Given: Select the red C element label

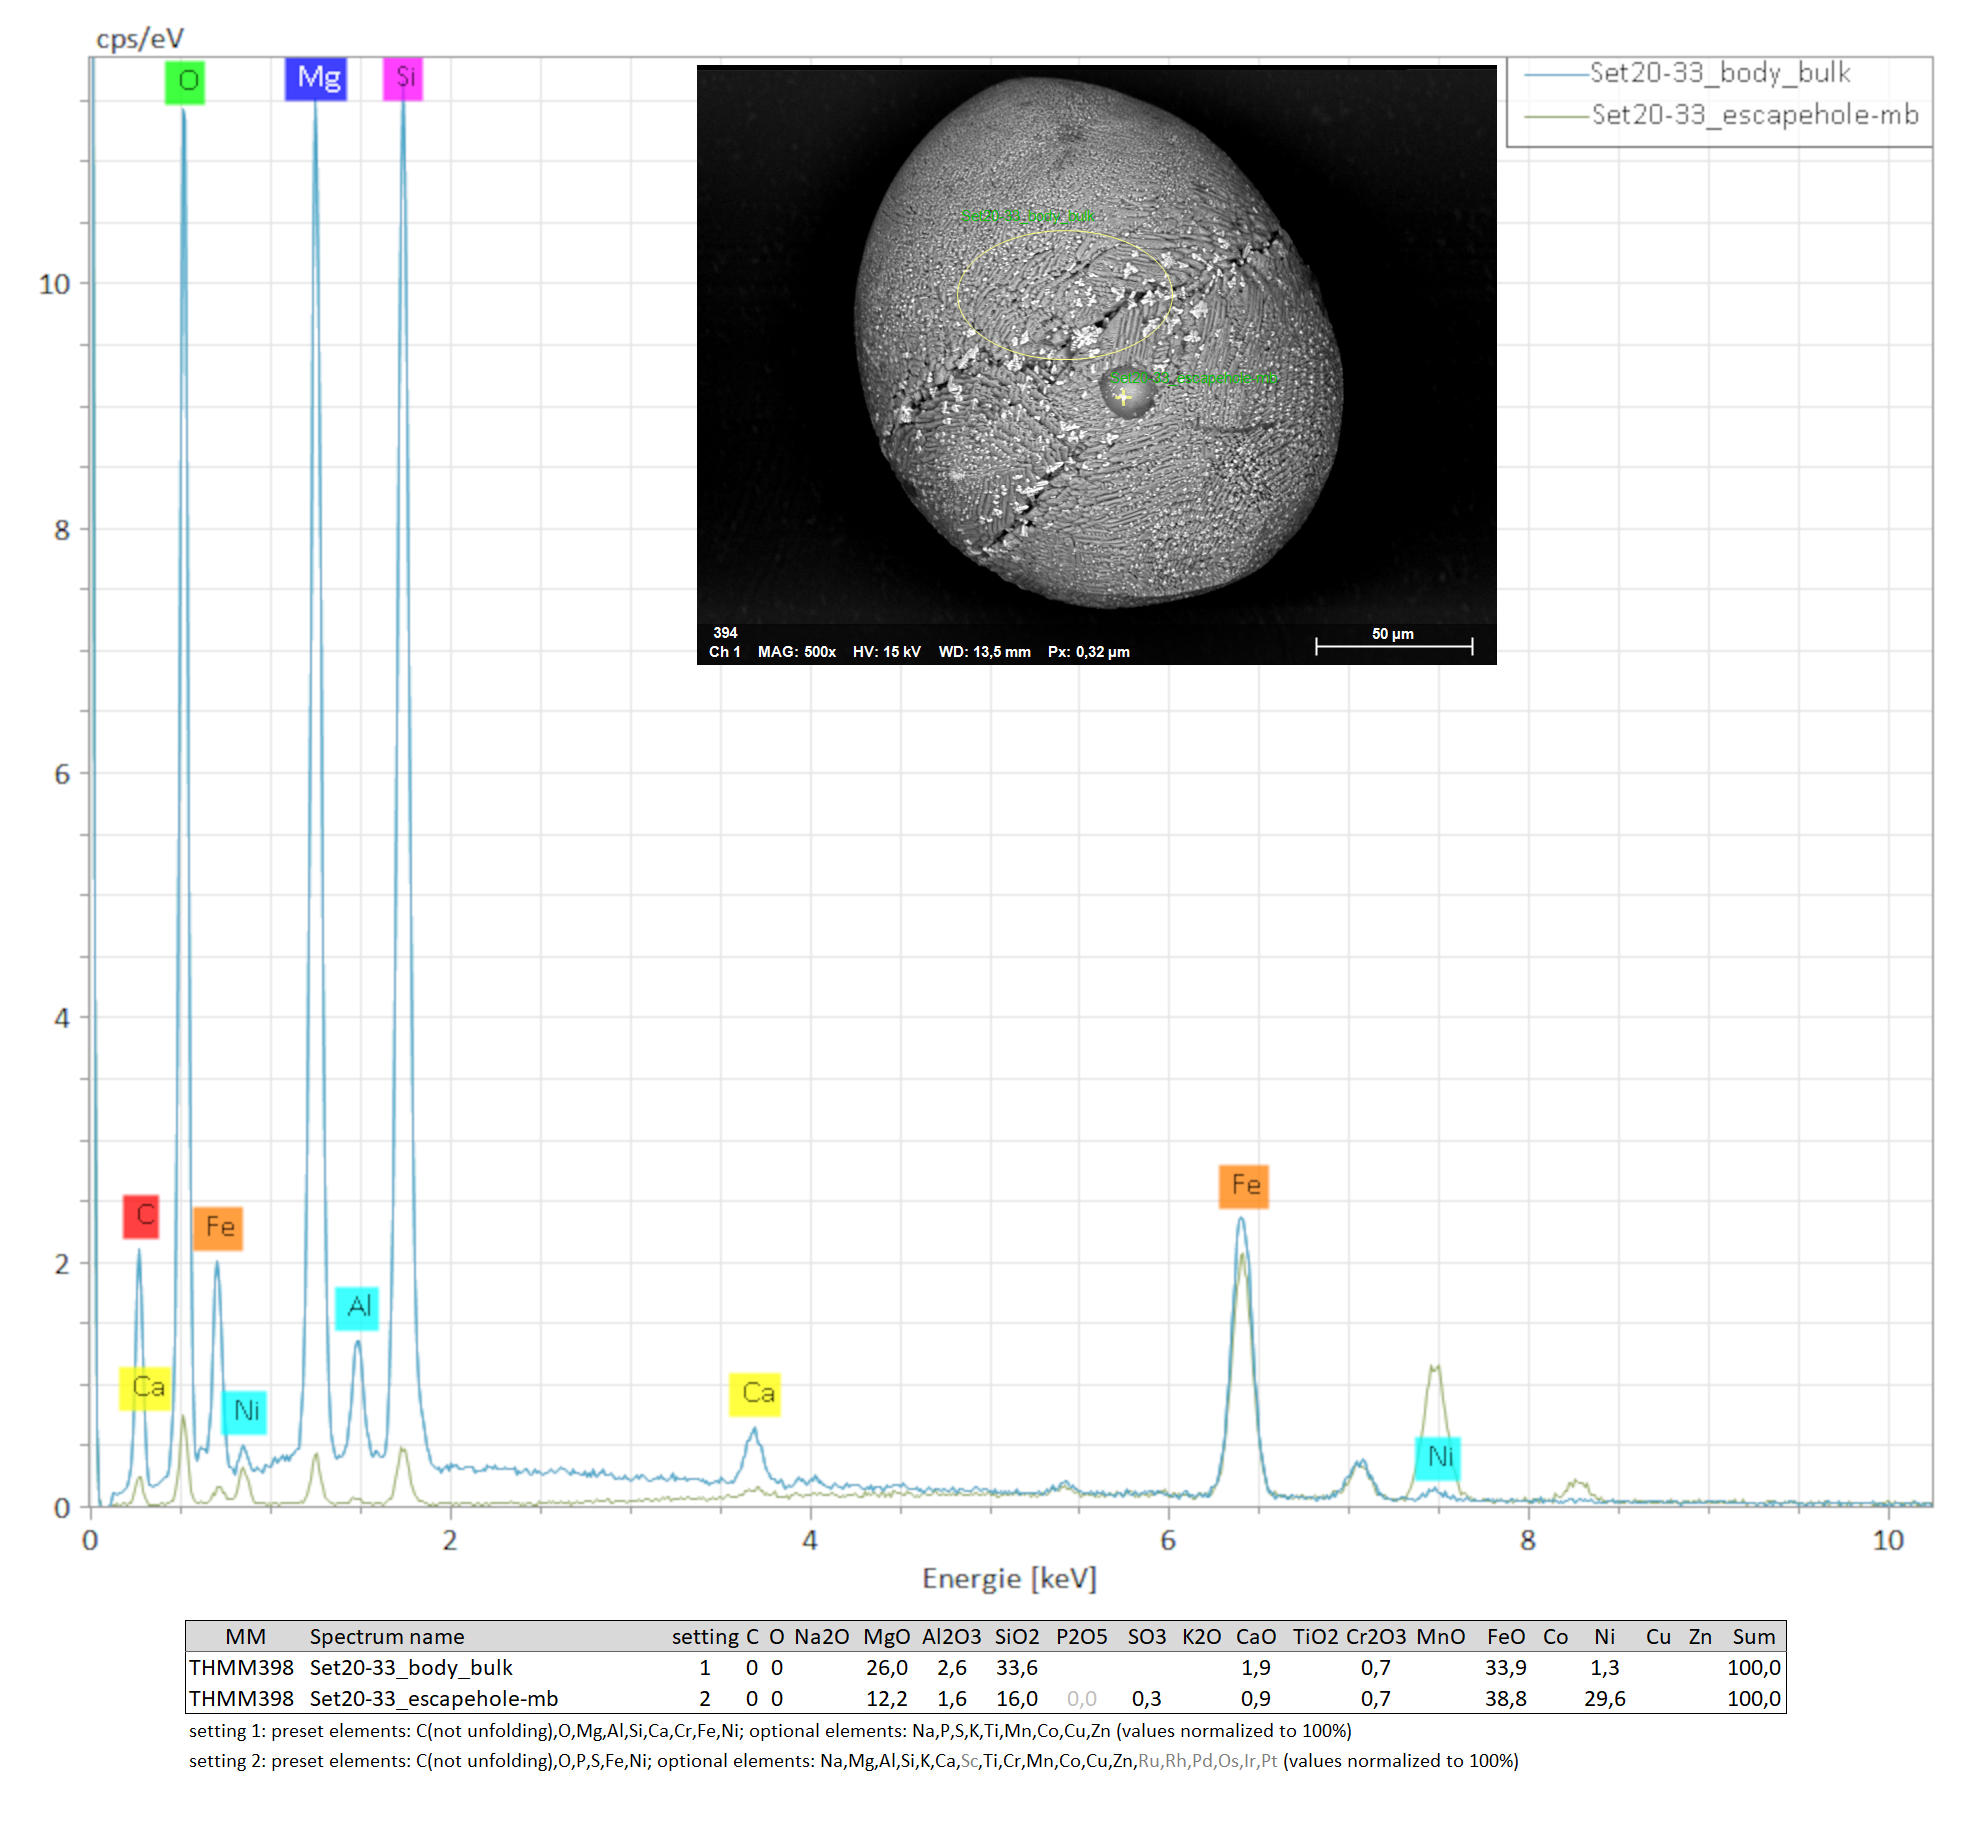Looking at the screenshot, I should tap(141, 1216).
